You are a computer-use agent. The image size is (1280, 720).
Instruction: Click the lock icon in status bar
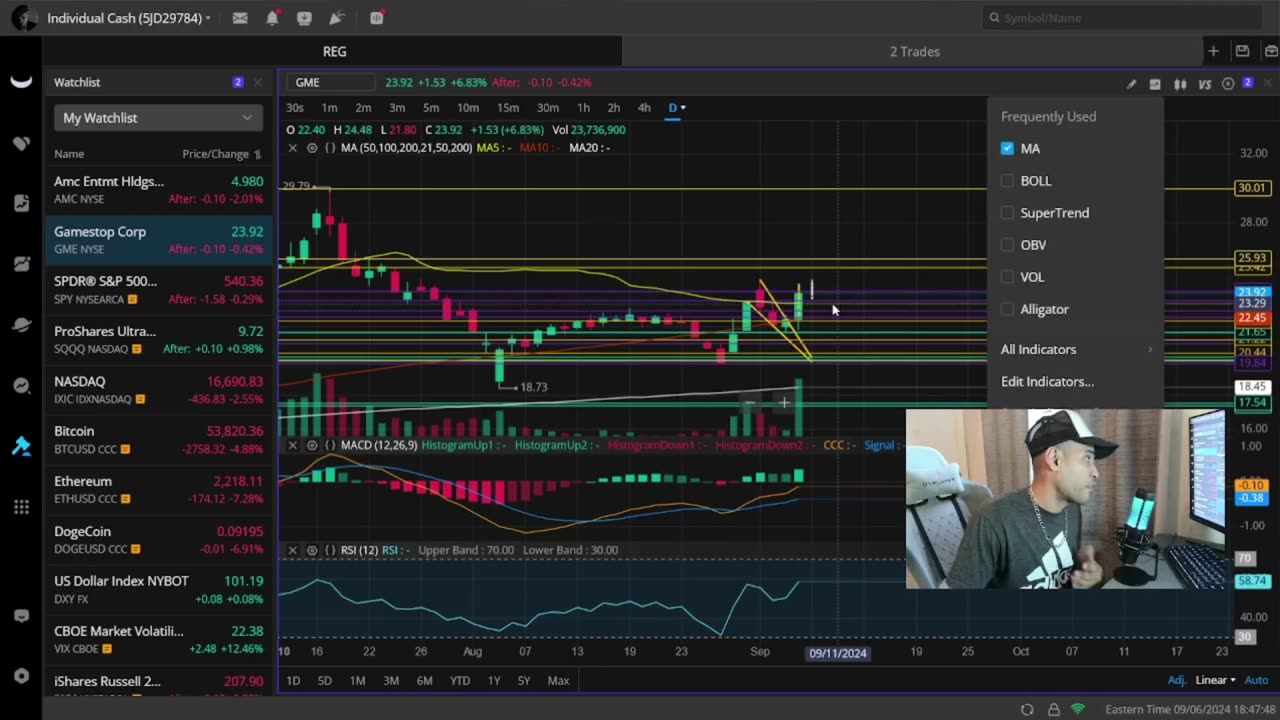1053,709
